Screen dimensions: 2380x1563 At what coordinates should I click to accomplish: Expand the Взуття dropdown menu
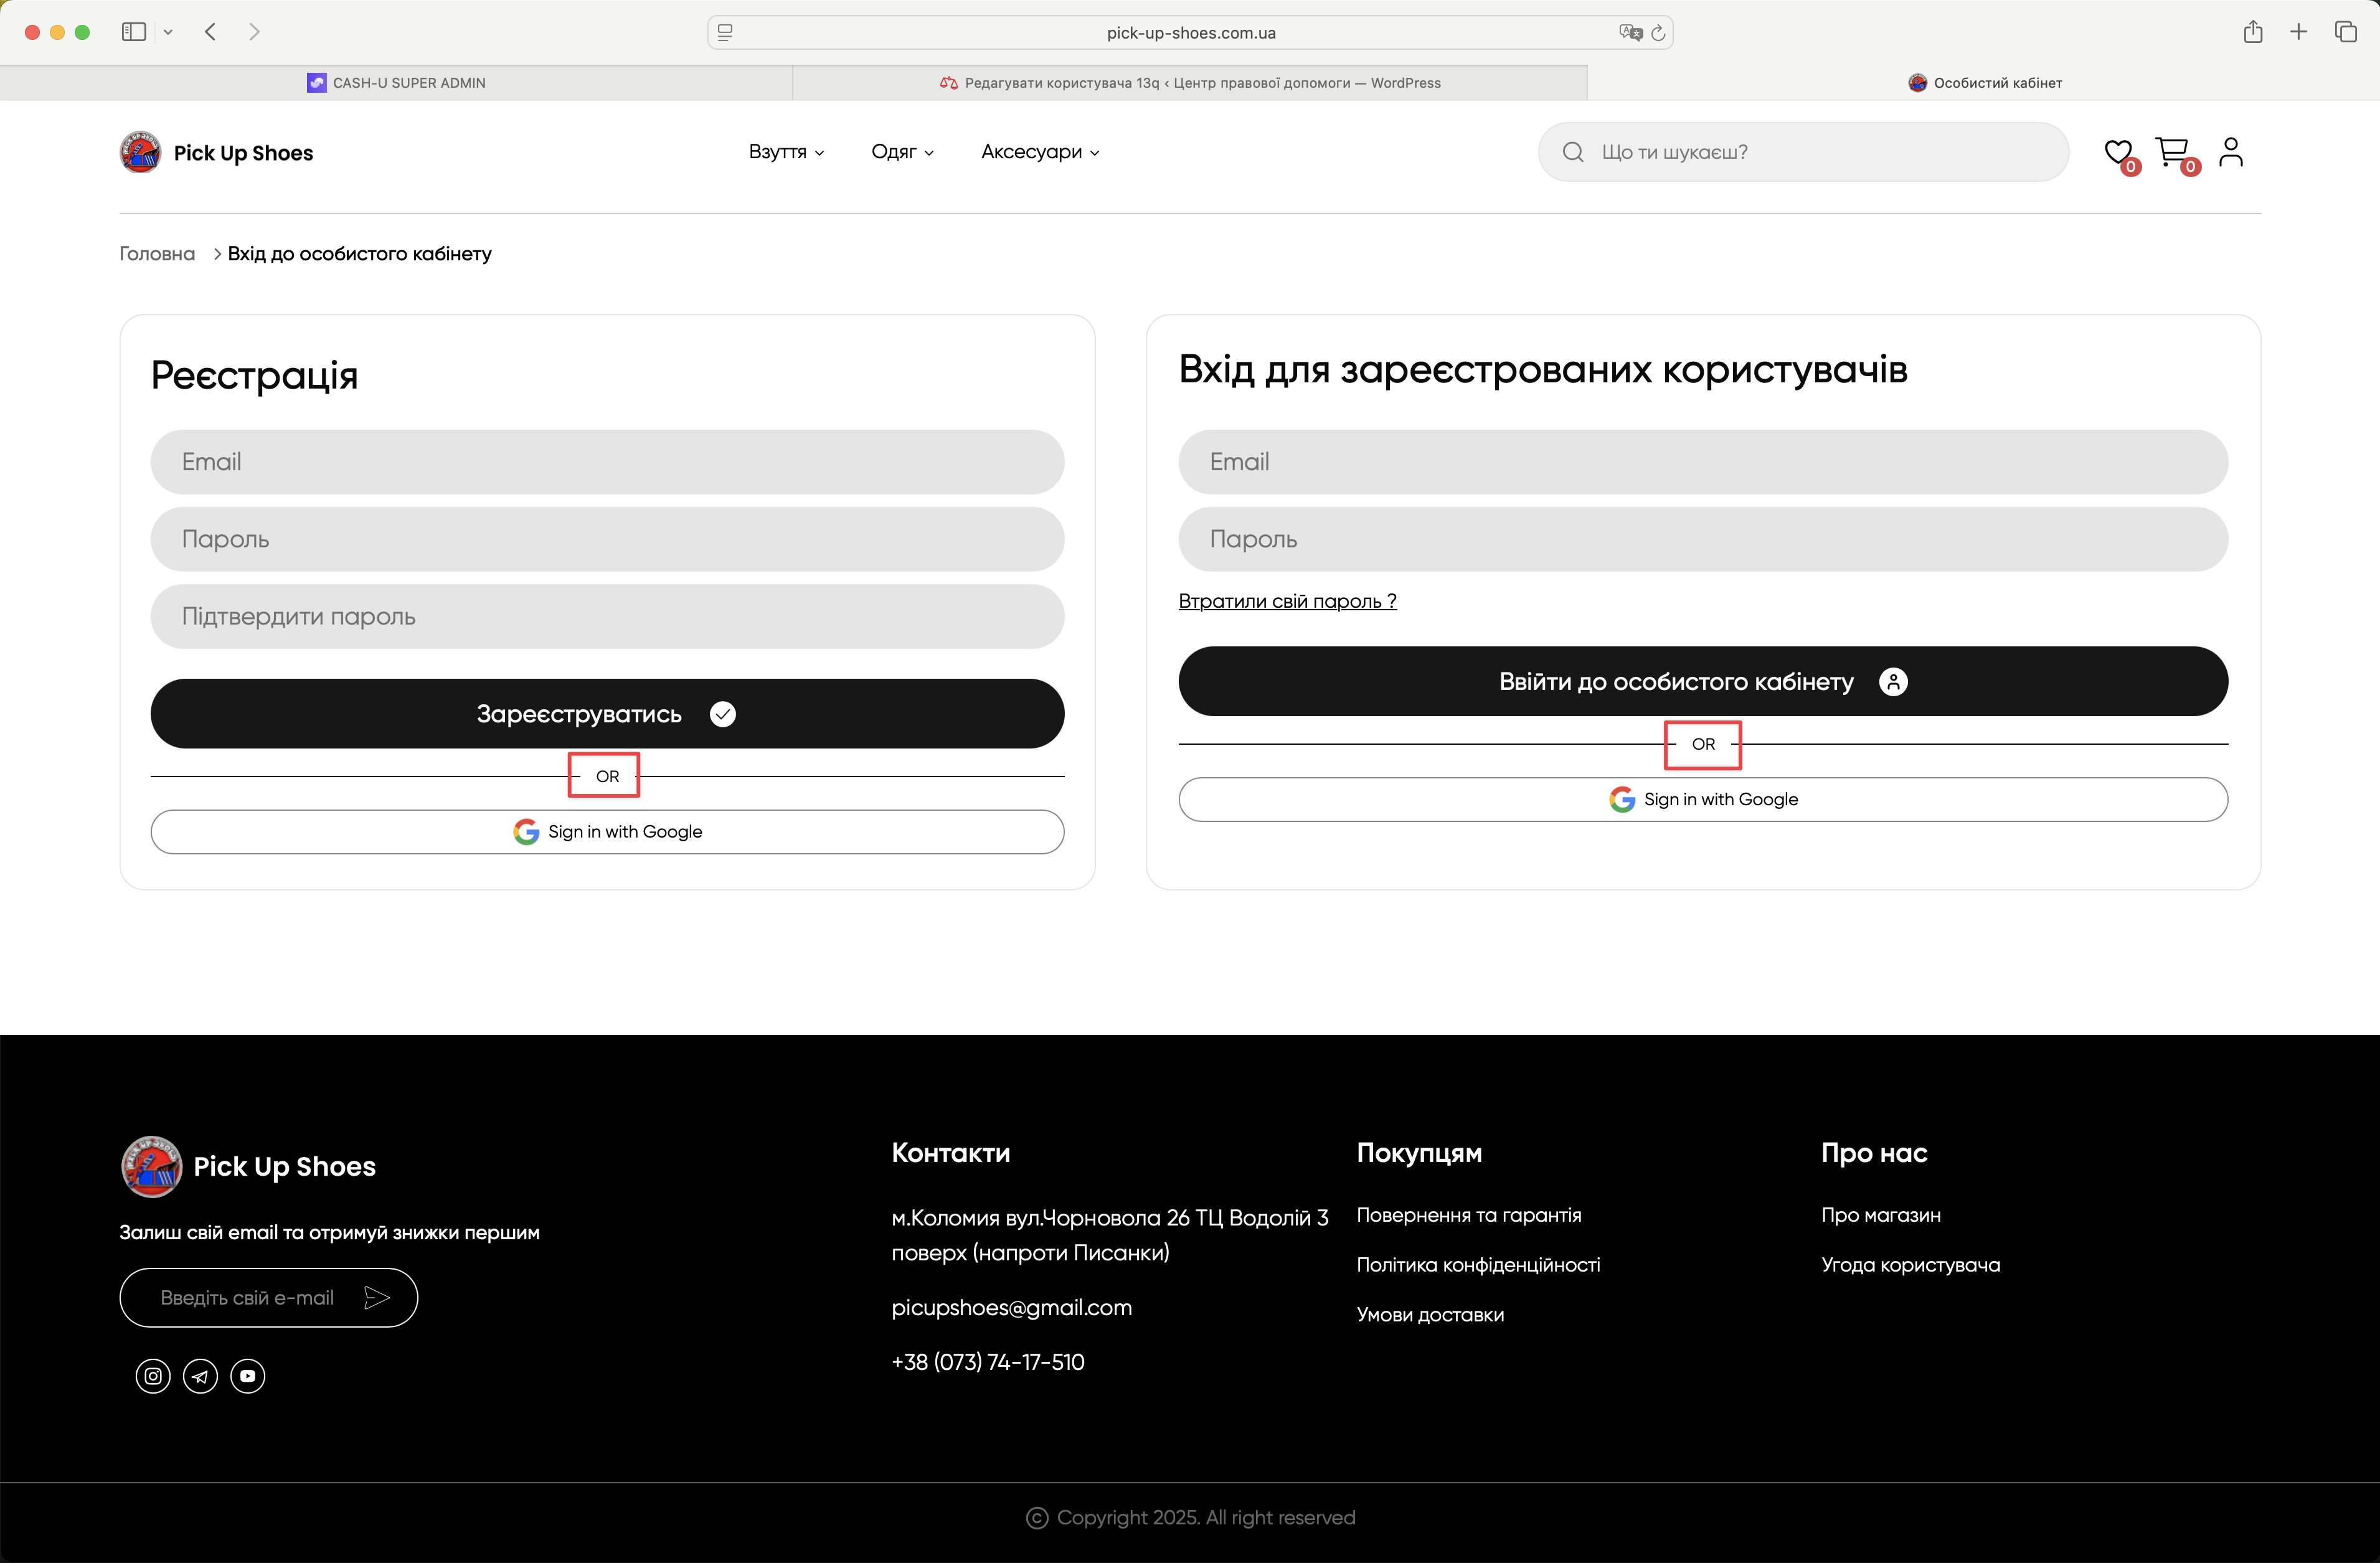tap(786, 152)
